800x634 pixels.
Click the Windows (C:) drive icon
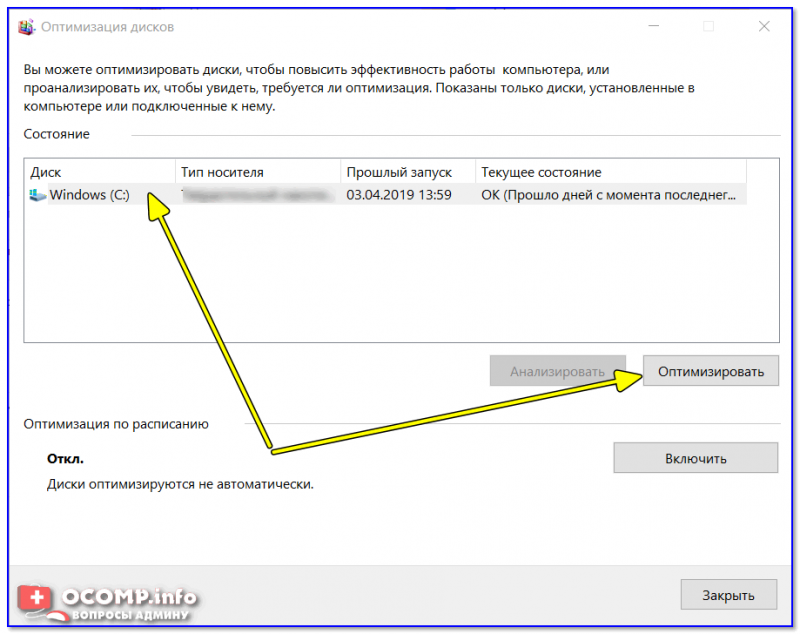pos(37,195)
